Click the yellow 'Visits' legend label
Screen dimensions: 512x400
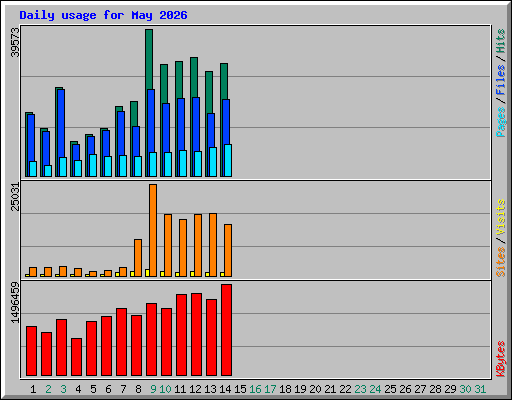(x=500, y=217)
